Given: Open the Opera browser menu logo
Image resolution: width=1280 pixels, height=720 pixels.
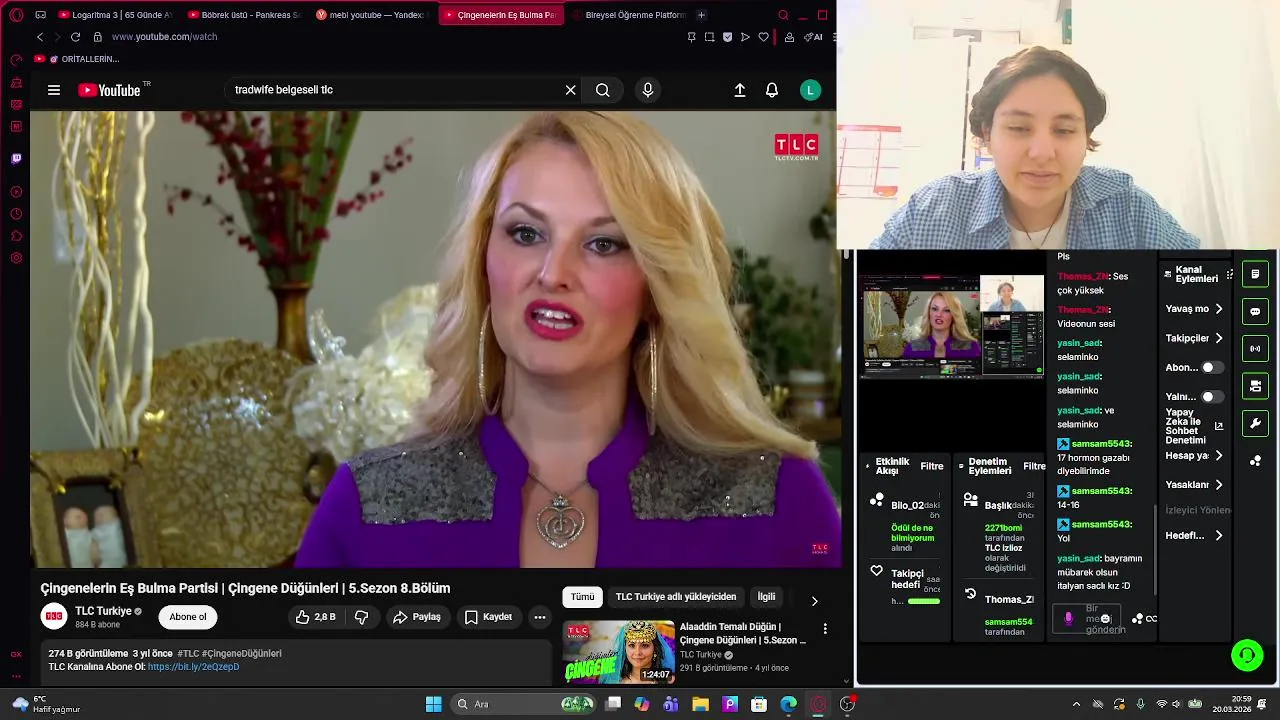Looking at the screenshot, I should pyautogui.click(x=16, y=15).
